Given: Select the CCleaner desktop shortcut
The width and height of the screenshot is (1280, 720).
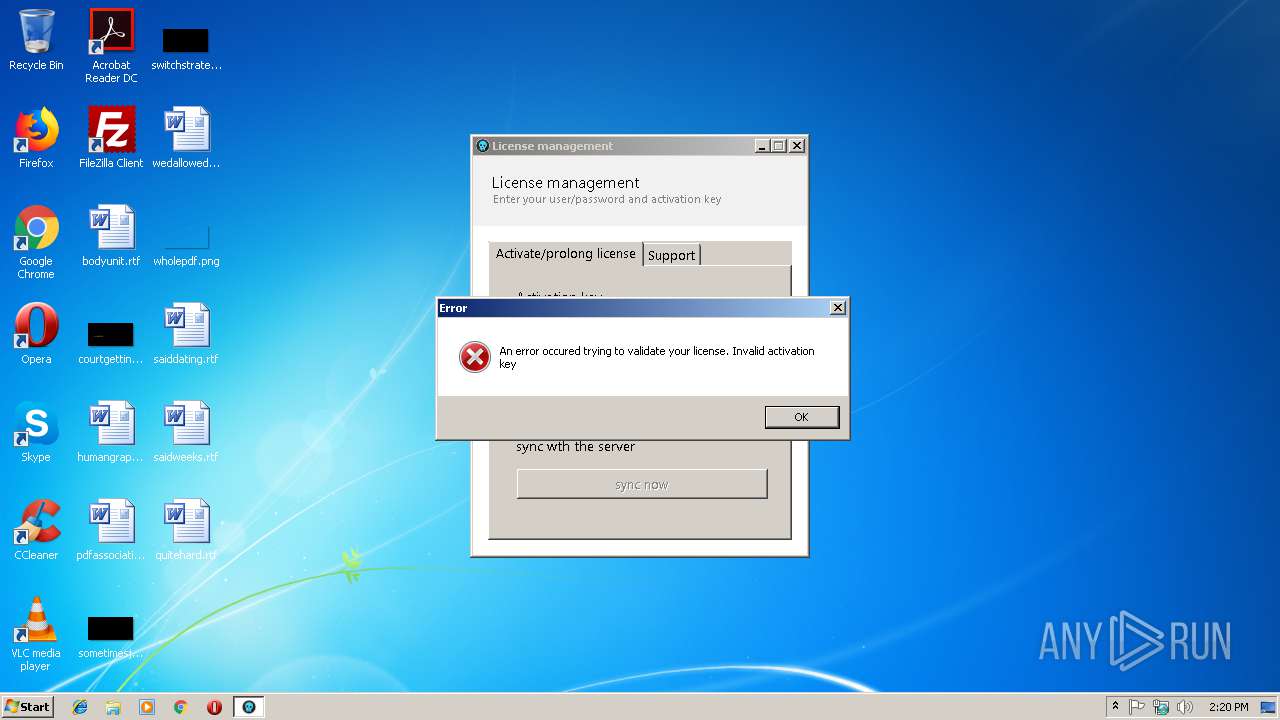Looking at the screenshot, I should tap(36, 530).
